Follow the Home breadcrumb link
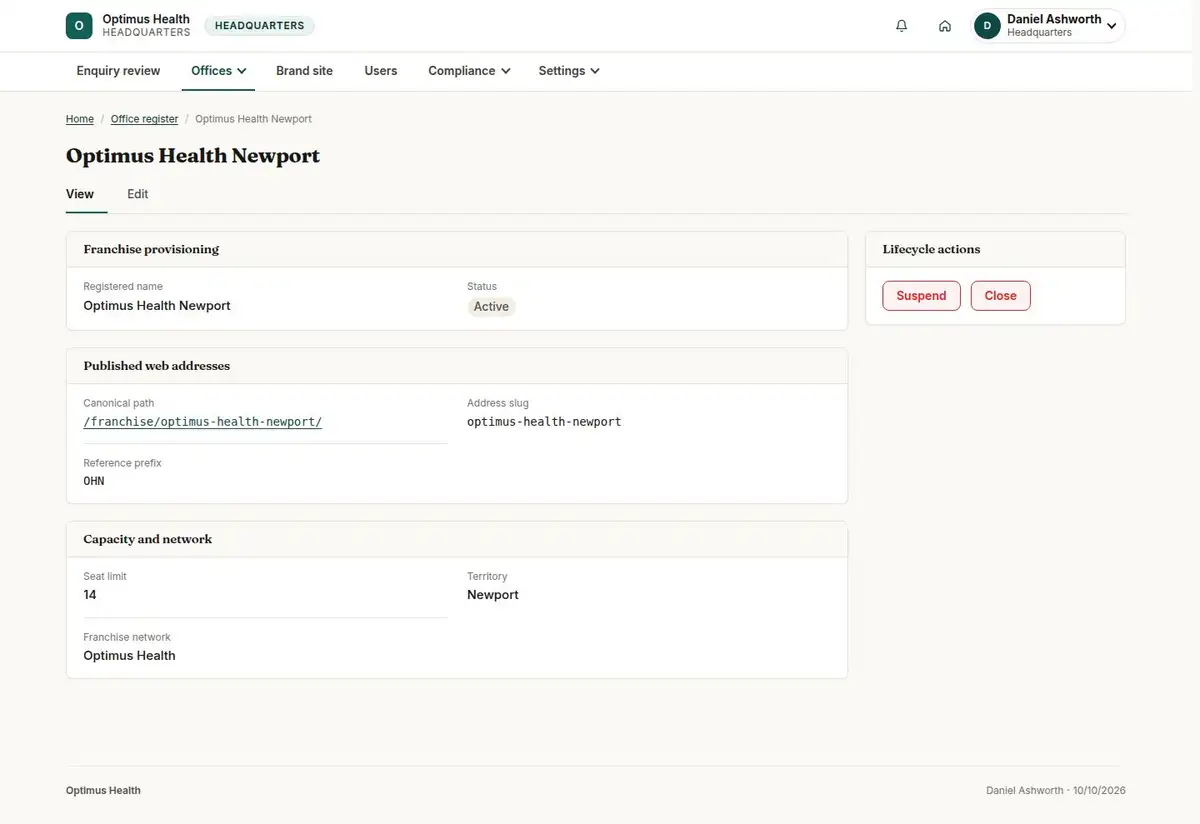The width and height of the screenshot is (1200, 824). [80, 119]
